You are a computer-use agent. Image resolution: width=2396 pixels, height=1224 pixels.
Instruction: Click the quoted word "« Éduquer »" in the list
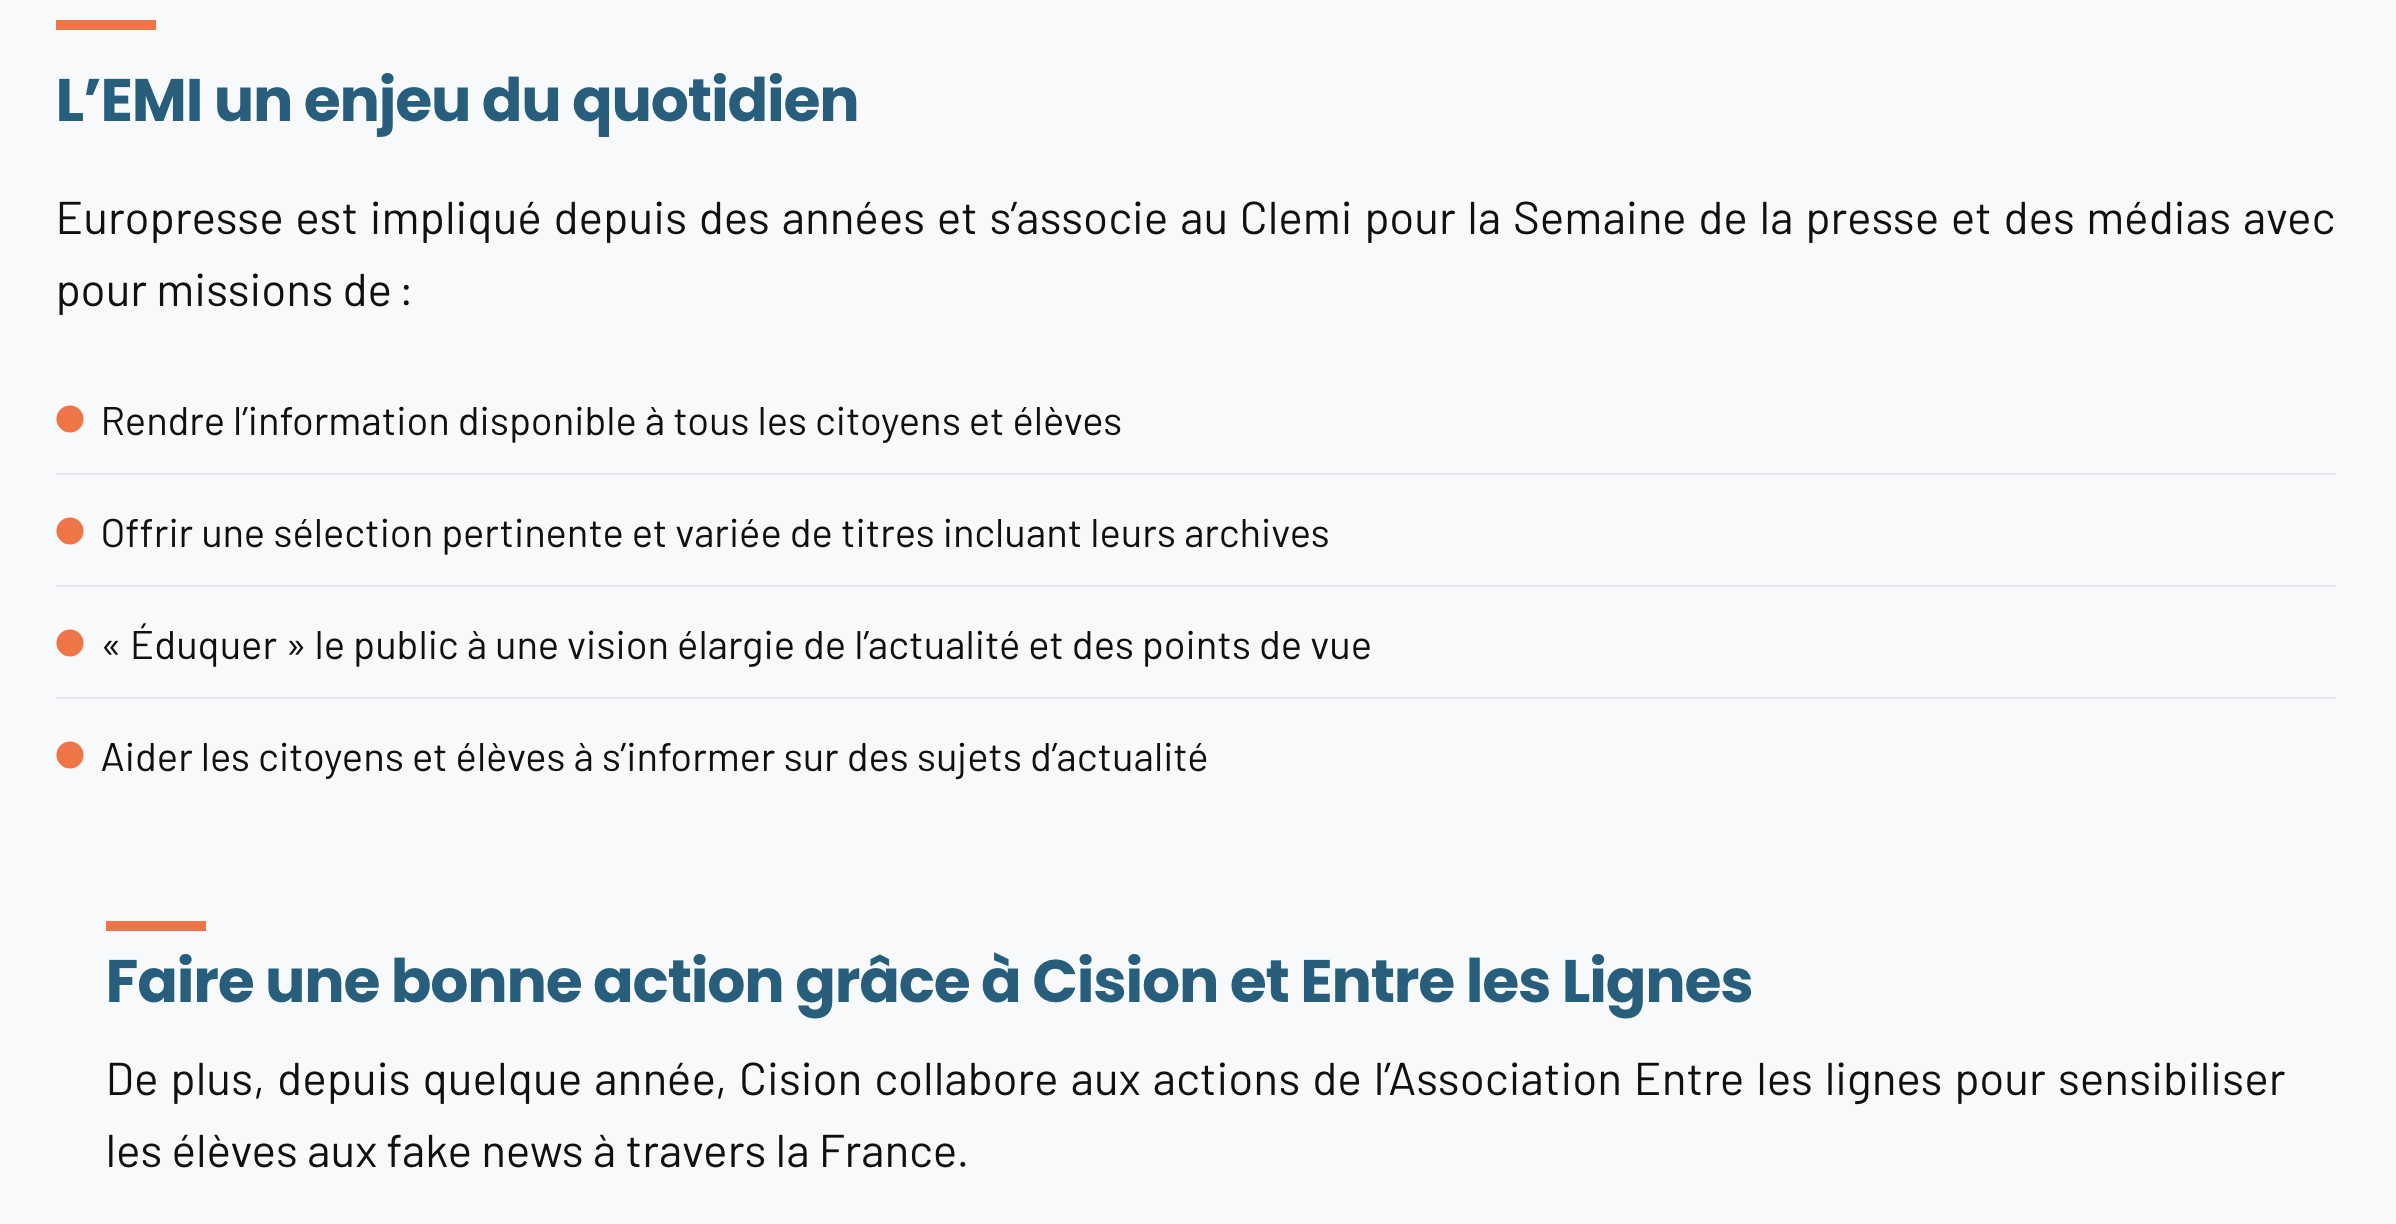click(203, 646)
